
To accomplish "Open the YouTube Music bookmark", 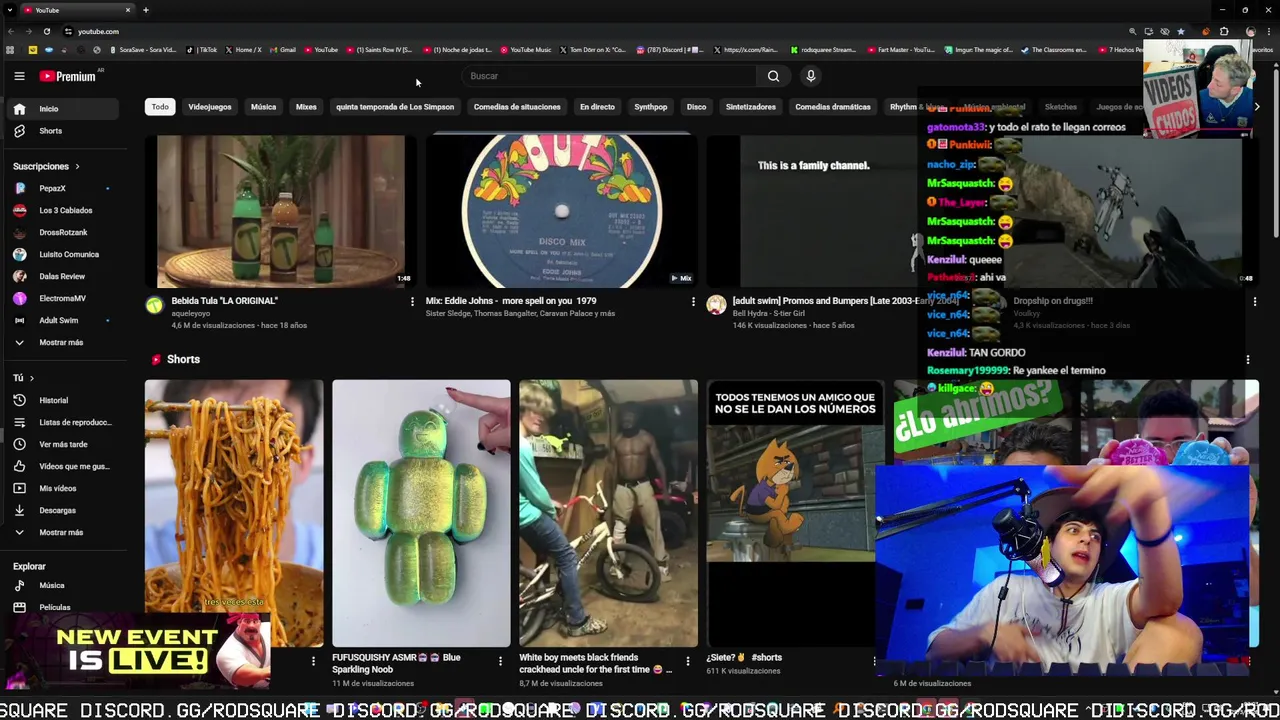I will [x=526, y=50].
